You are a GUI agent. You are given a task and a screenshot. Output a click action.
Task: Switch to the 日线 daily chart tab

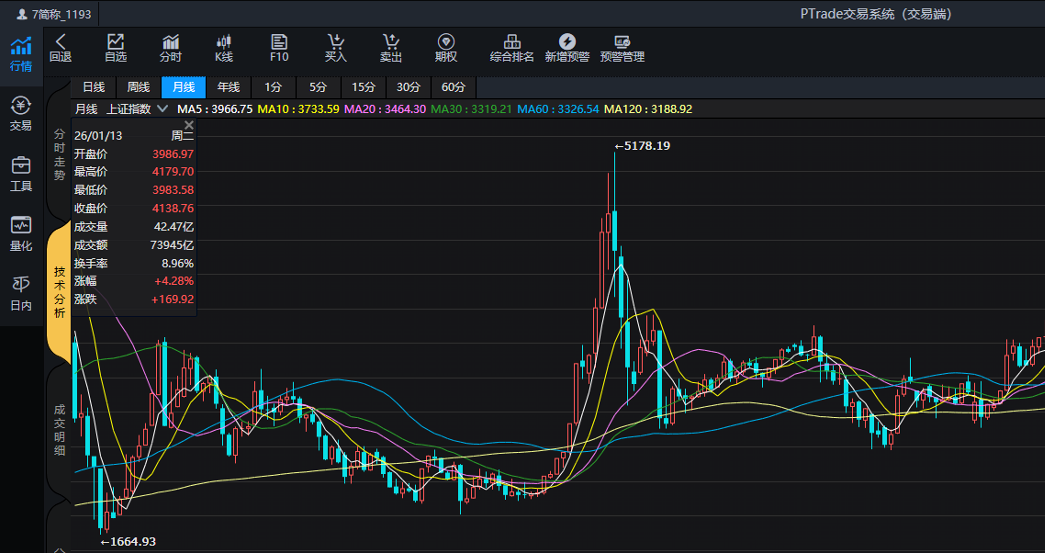[x=93, y=87]
